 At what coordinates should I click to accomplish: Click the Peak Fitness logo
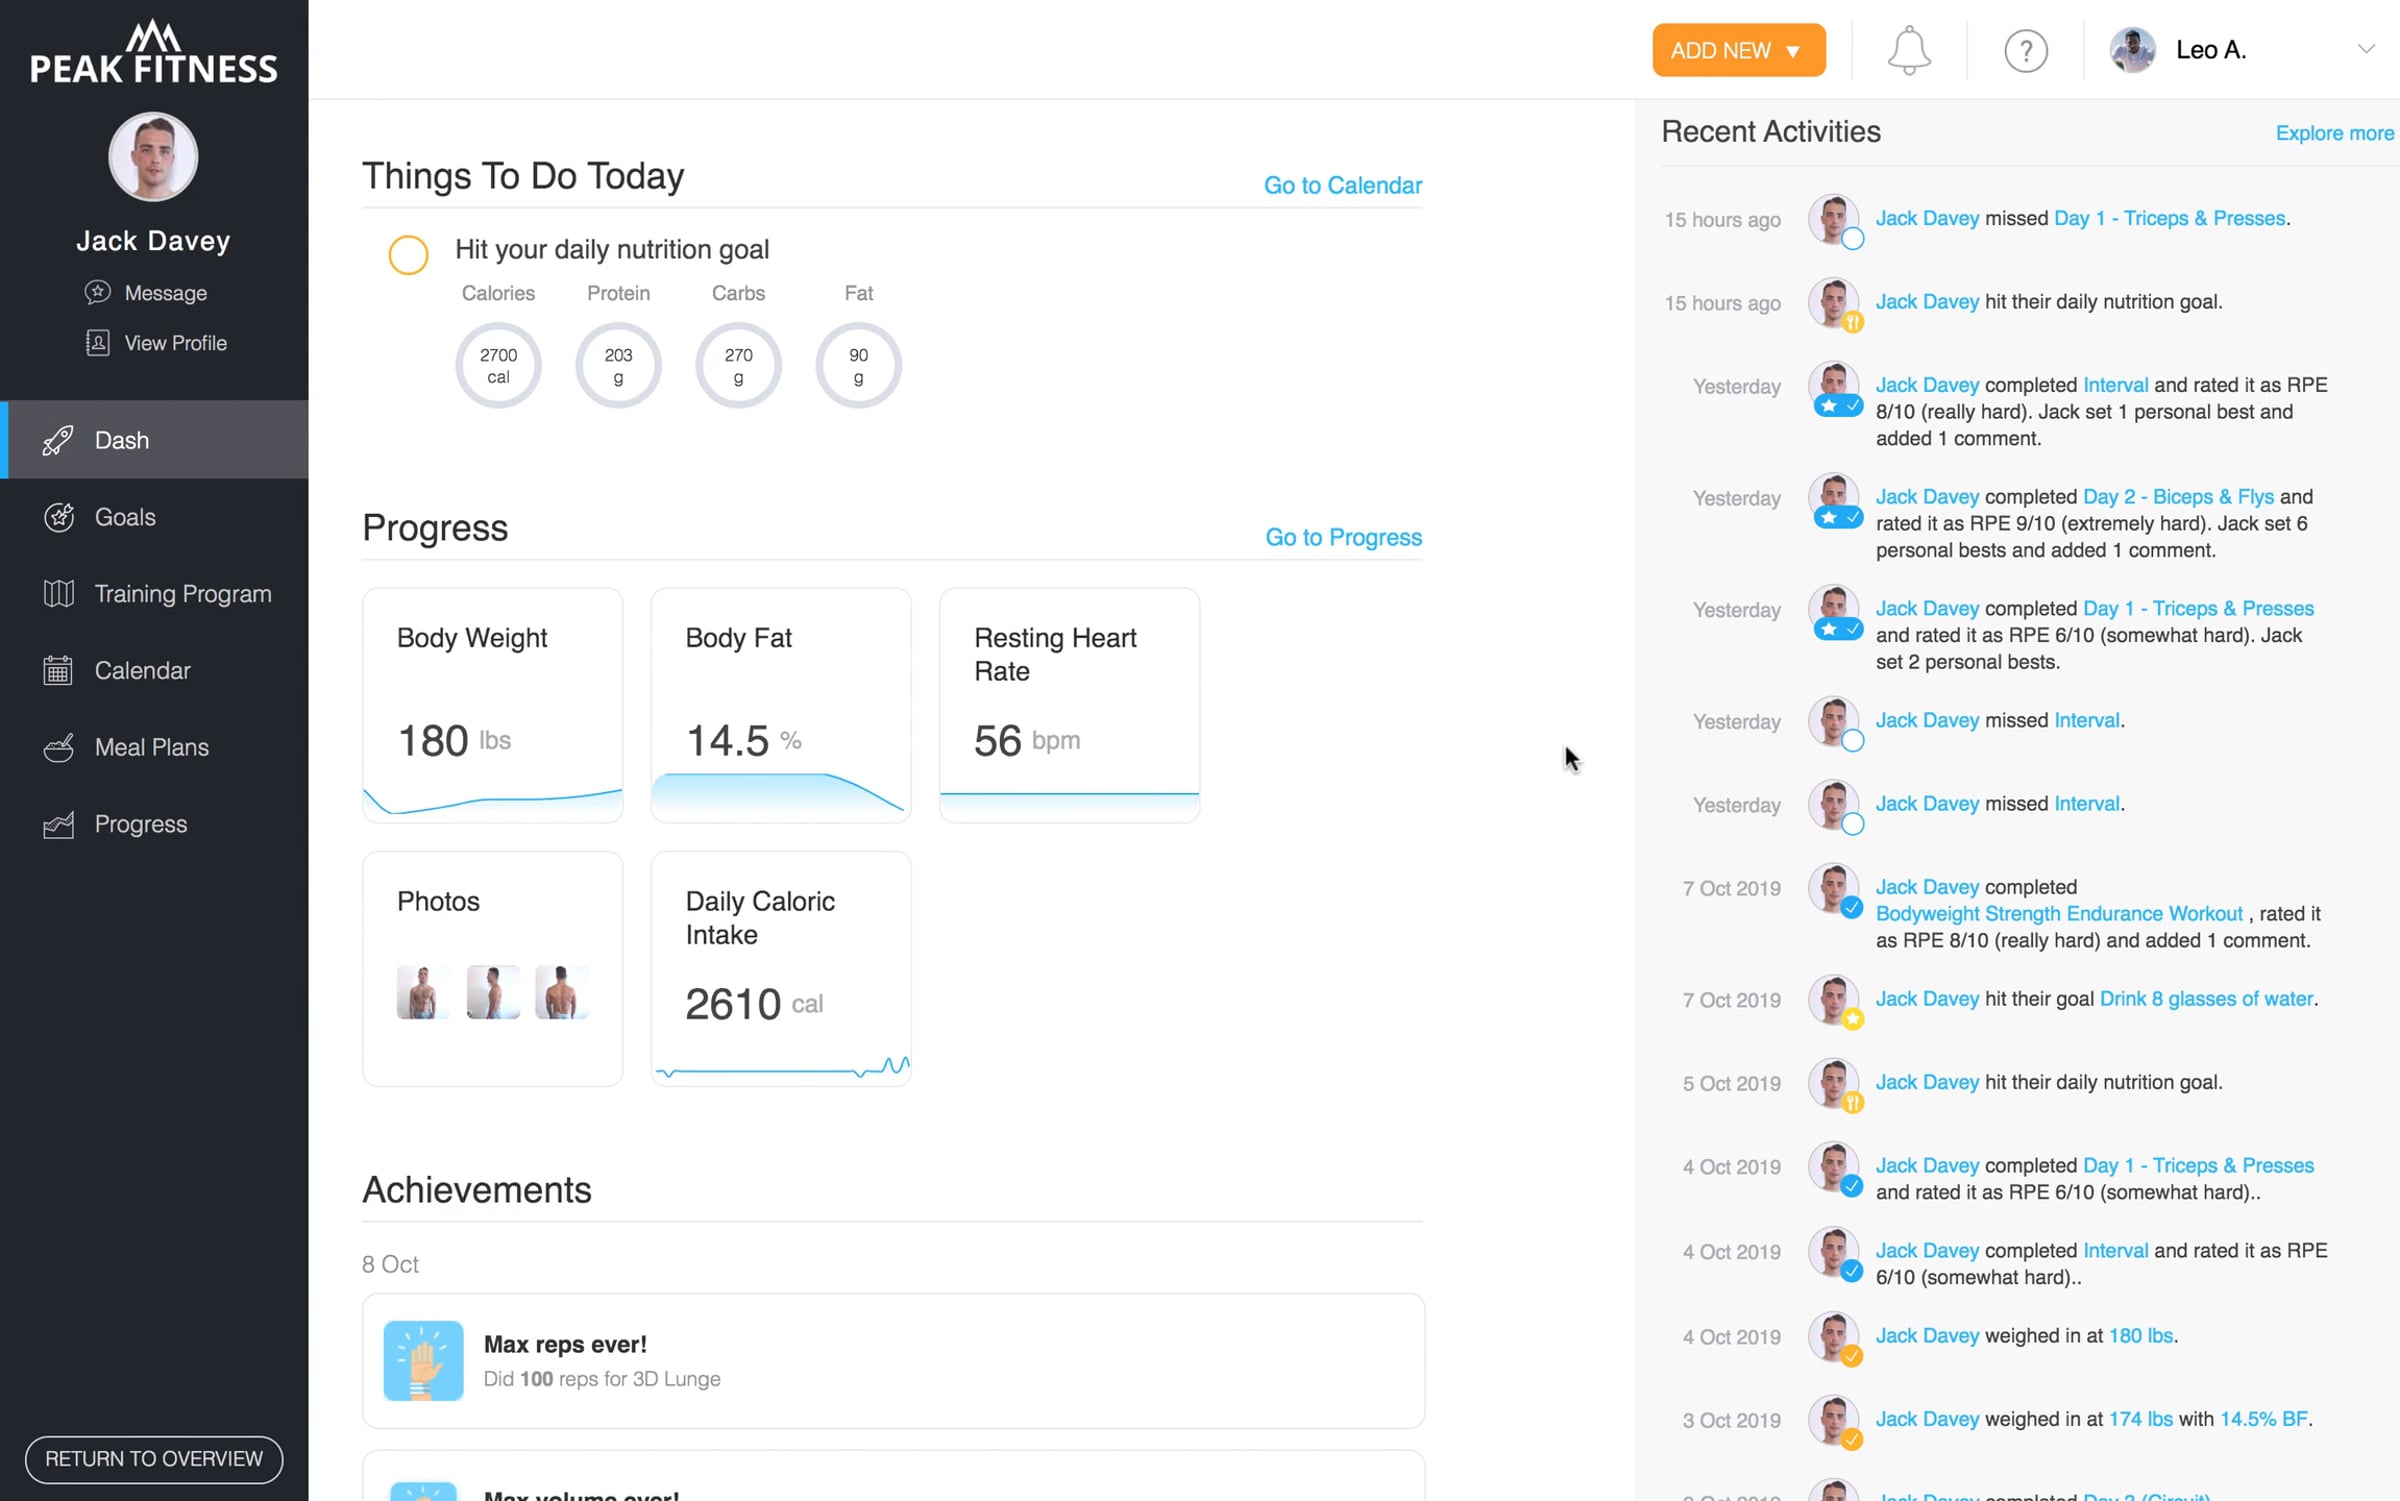coord(154,52)
